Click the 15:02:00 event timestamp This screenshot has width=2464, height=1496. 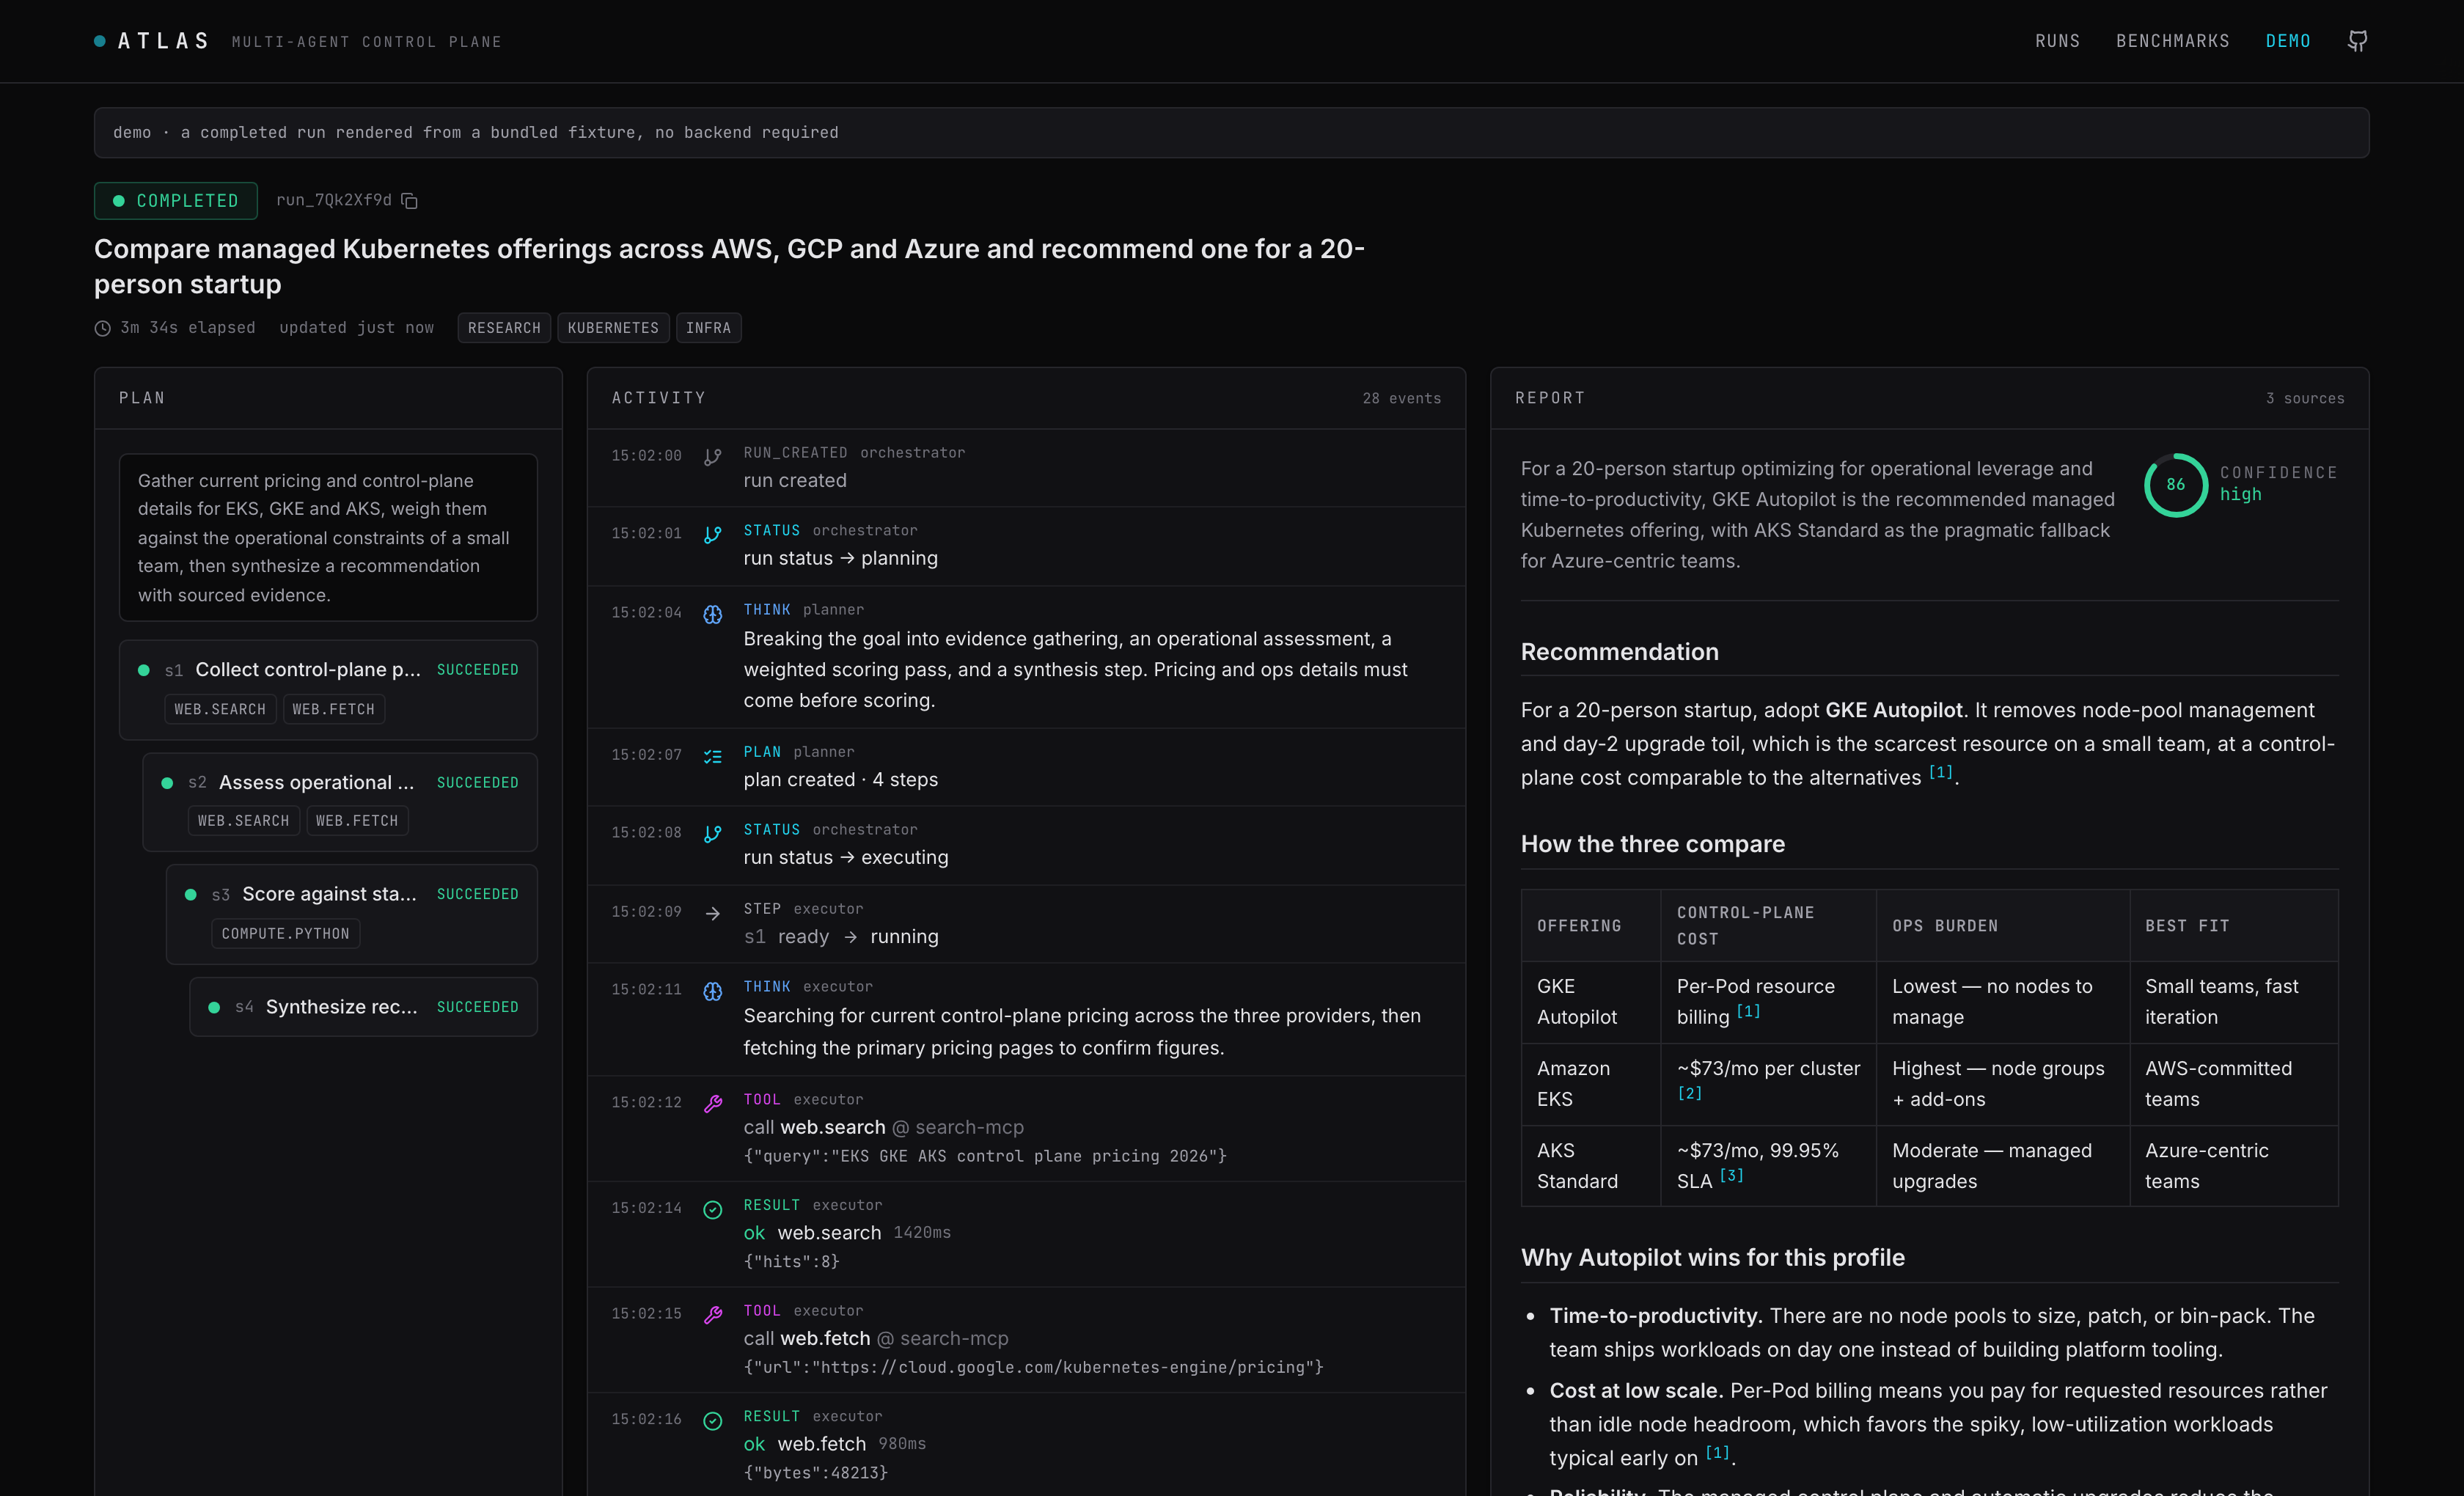(646, 456)
